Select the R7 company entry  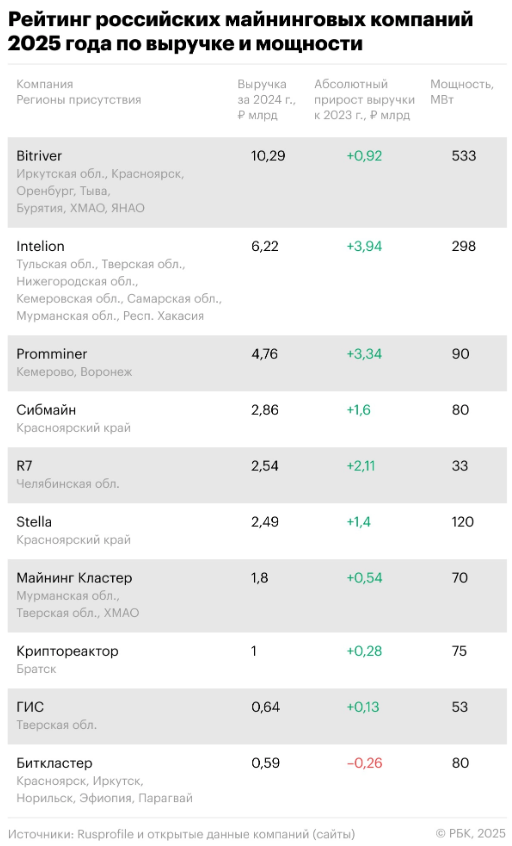24,466
